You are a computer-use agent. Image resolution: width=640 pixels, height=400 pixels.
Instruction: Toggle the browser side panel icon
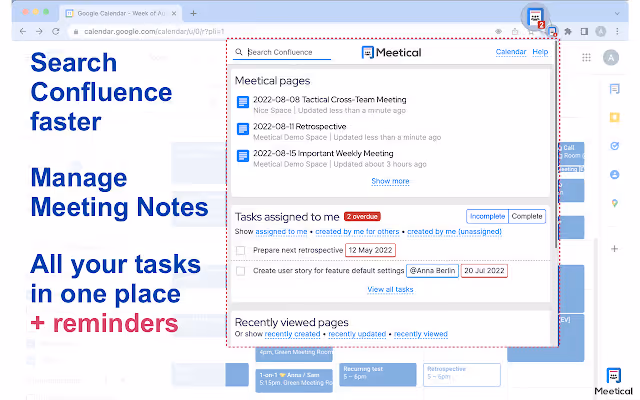tap(584, 31)
